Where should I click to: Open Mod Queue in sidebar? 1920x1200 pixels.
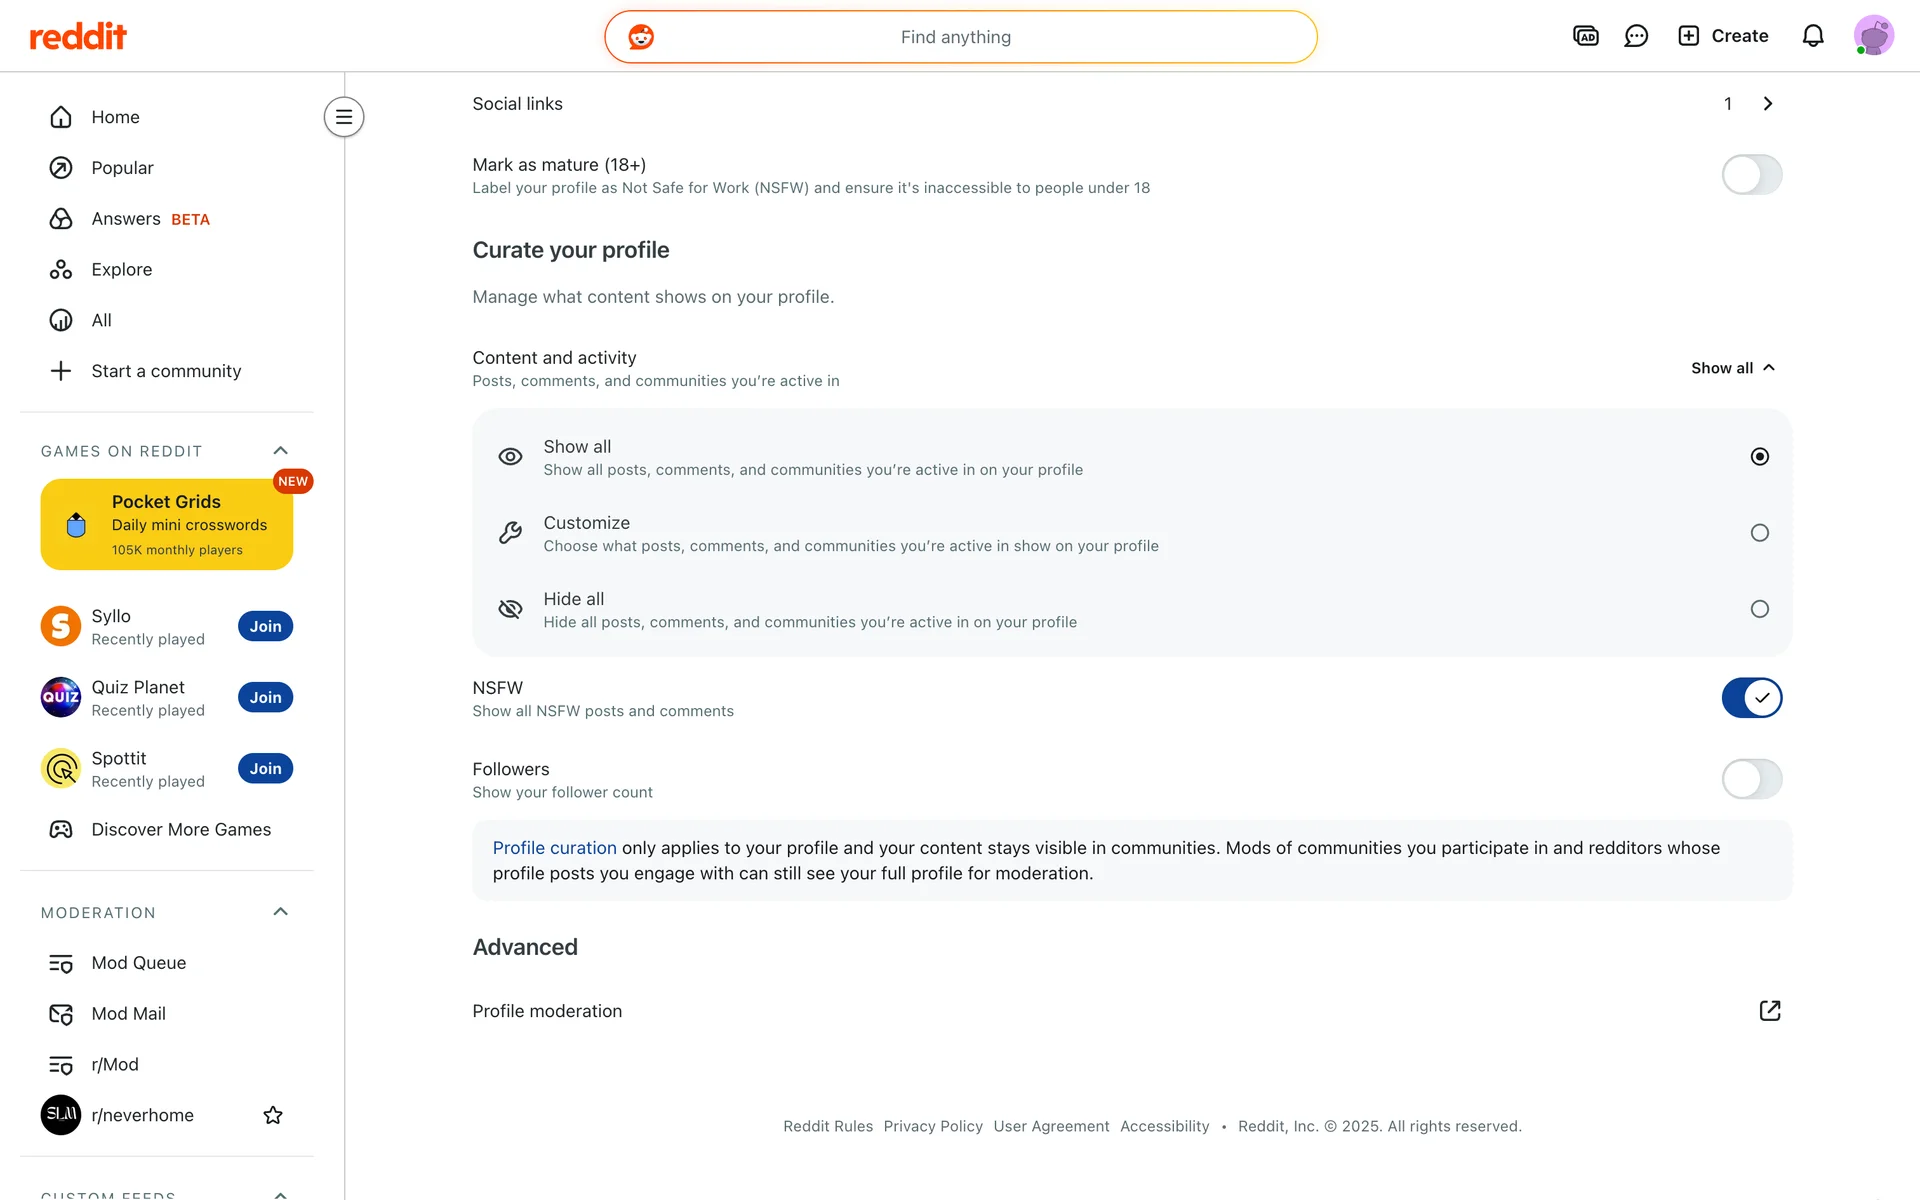(138, 963)
